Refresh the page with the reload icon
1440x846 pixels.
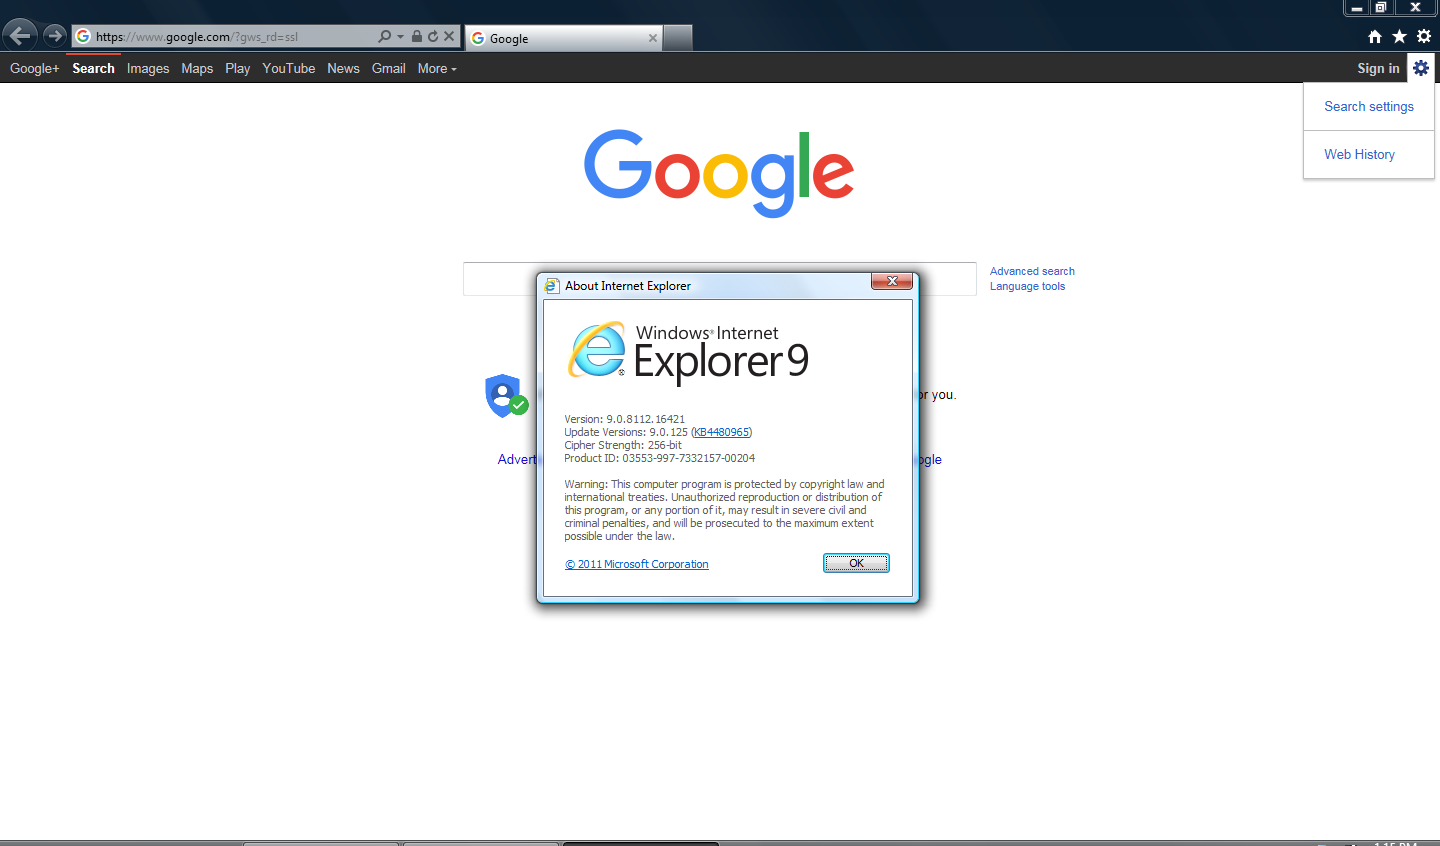433,36
